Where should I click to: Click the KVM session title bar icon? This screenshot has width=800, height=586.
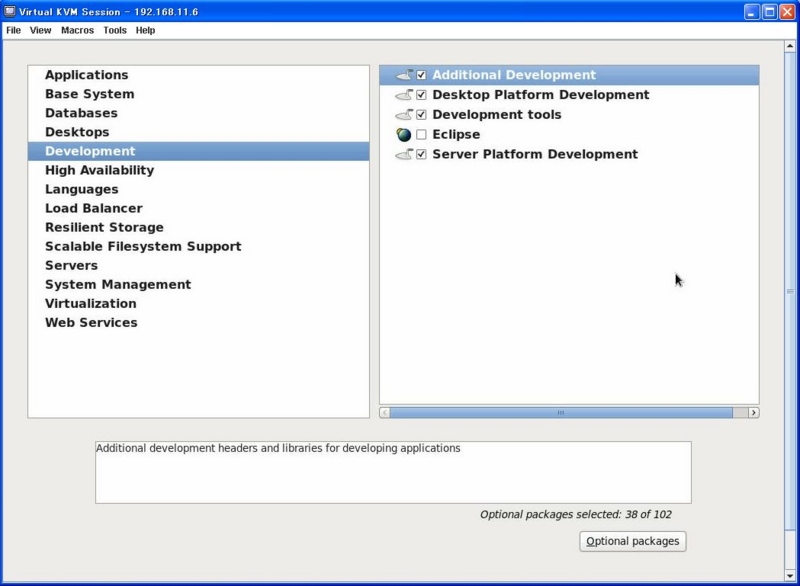click(10, 11)
